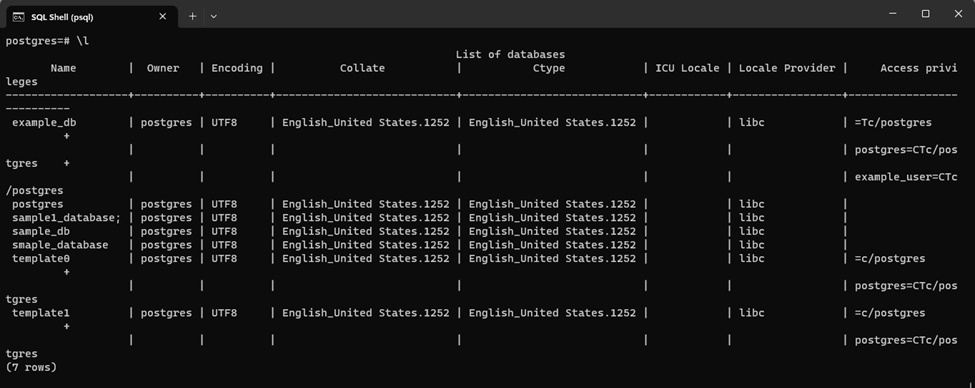975x388 pixels.
Task: Minimize the terminal window
Action: pyautogui.click(x=892, y=14)
